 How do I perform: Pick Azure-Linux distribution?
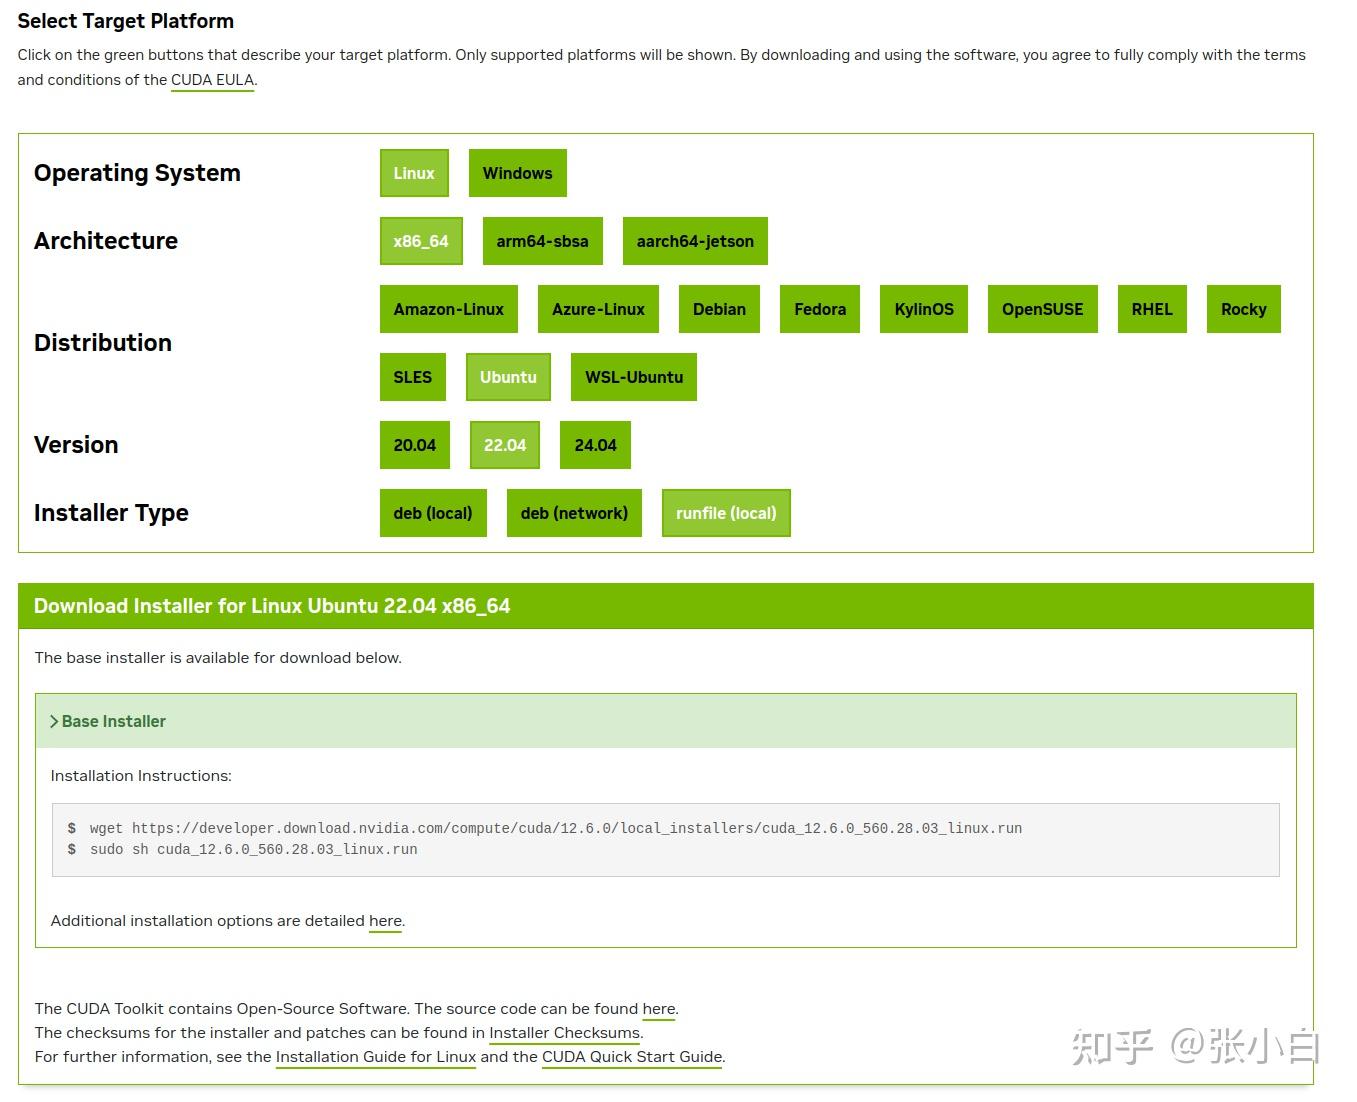pos(598,309)
